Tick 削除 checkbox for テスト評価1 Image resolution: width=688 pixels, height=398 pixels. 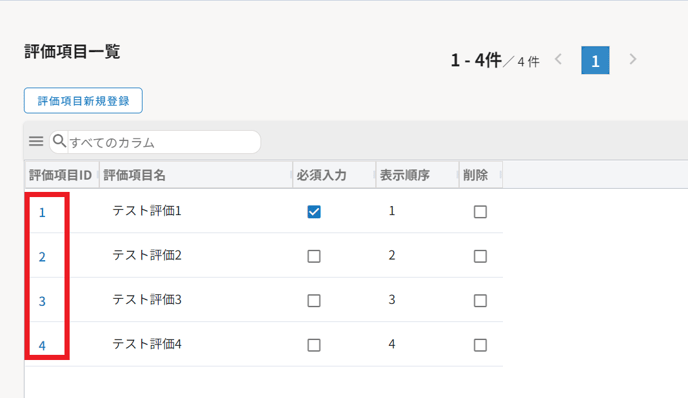(x=480, y=212)
